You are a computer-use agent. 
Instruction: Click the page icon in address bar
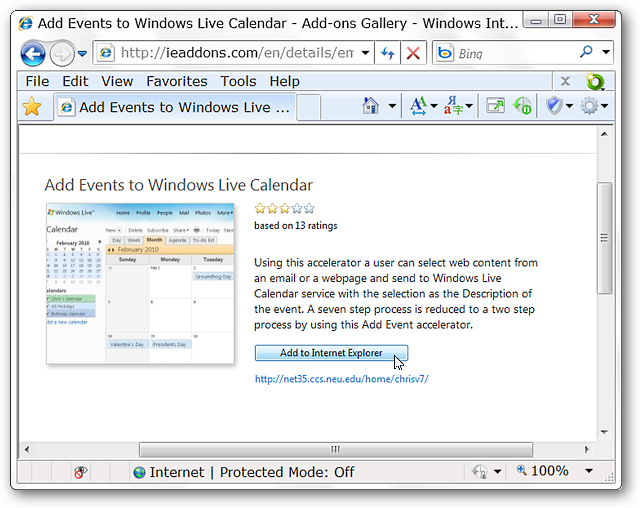tap(106, 53)
